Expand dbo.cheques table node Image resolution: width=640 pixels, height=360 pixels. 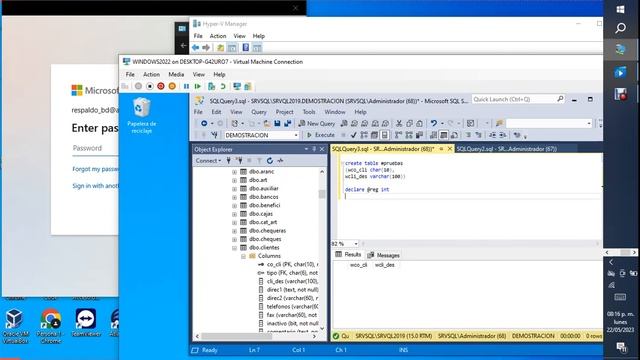[234, 239]
